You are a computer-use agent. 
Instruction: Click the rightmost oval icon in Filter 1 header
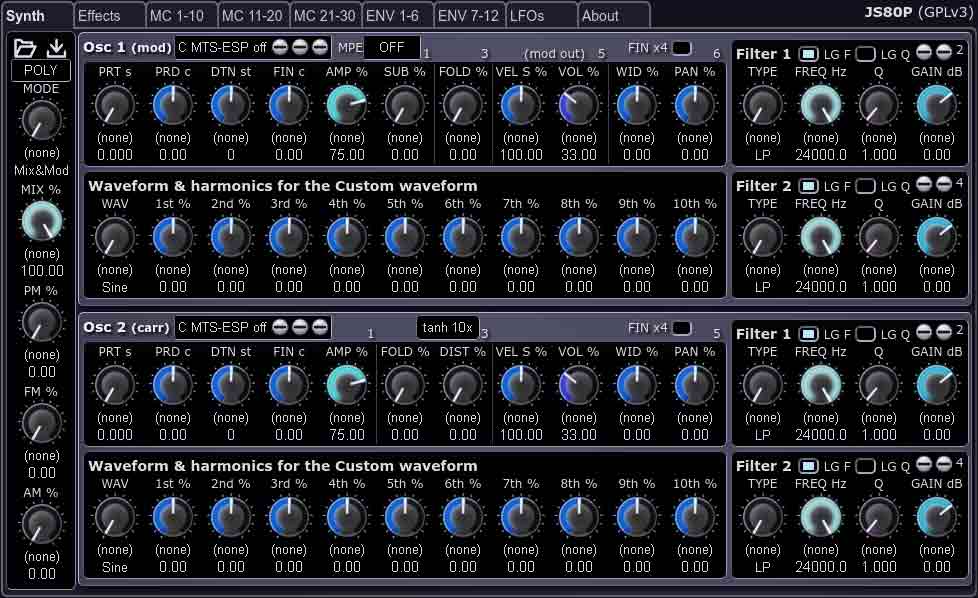tap(944, 53)
